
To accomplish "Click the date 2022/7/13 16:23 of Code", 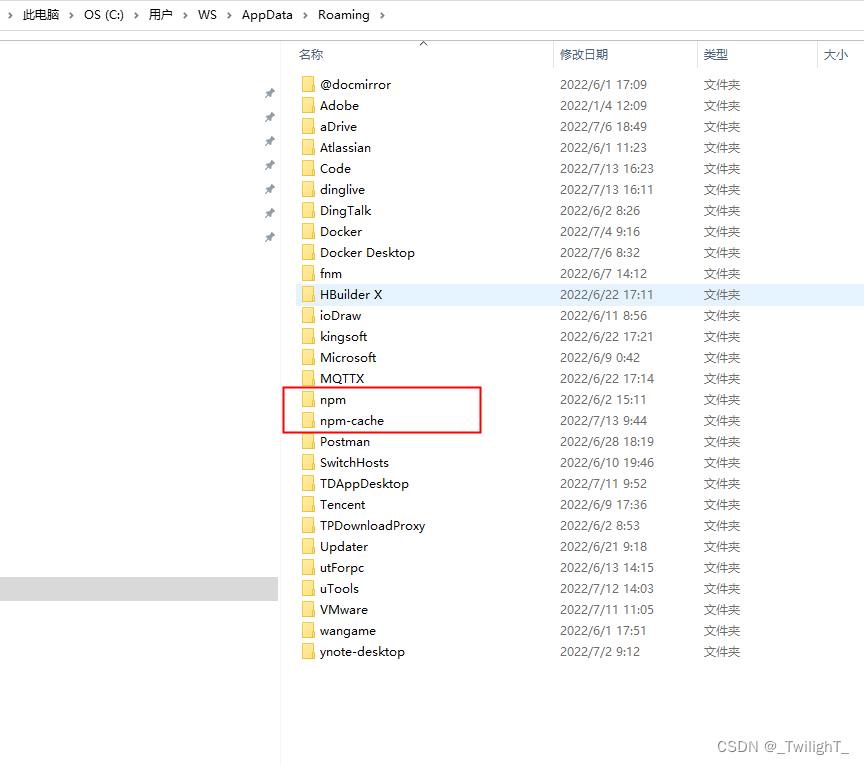I will (x=607, y=169).
